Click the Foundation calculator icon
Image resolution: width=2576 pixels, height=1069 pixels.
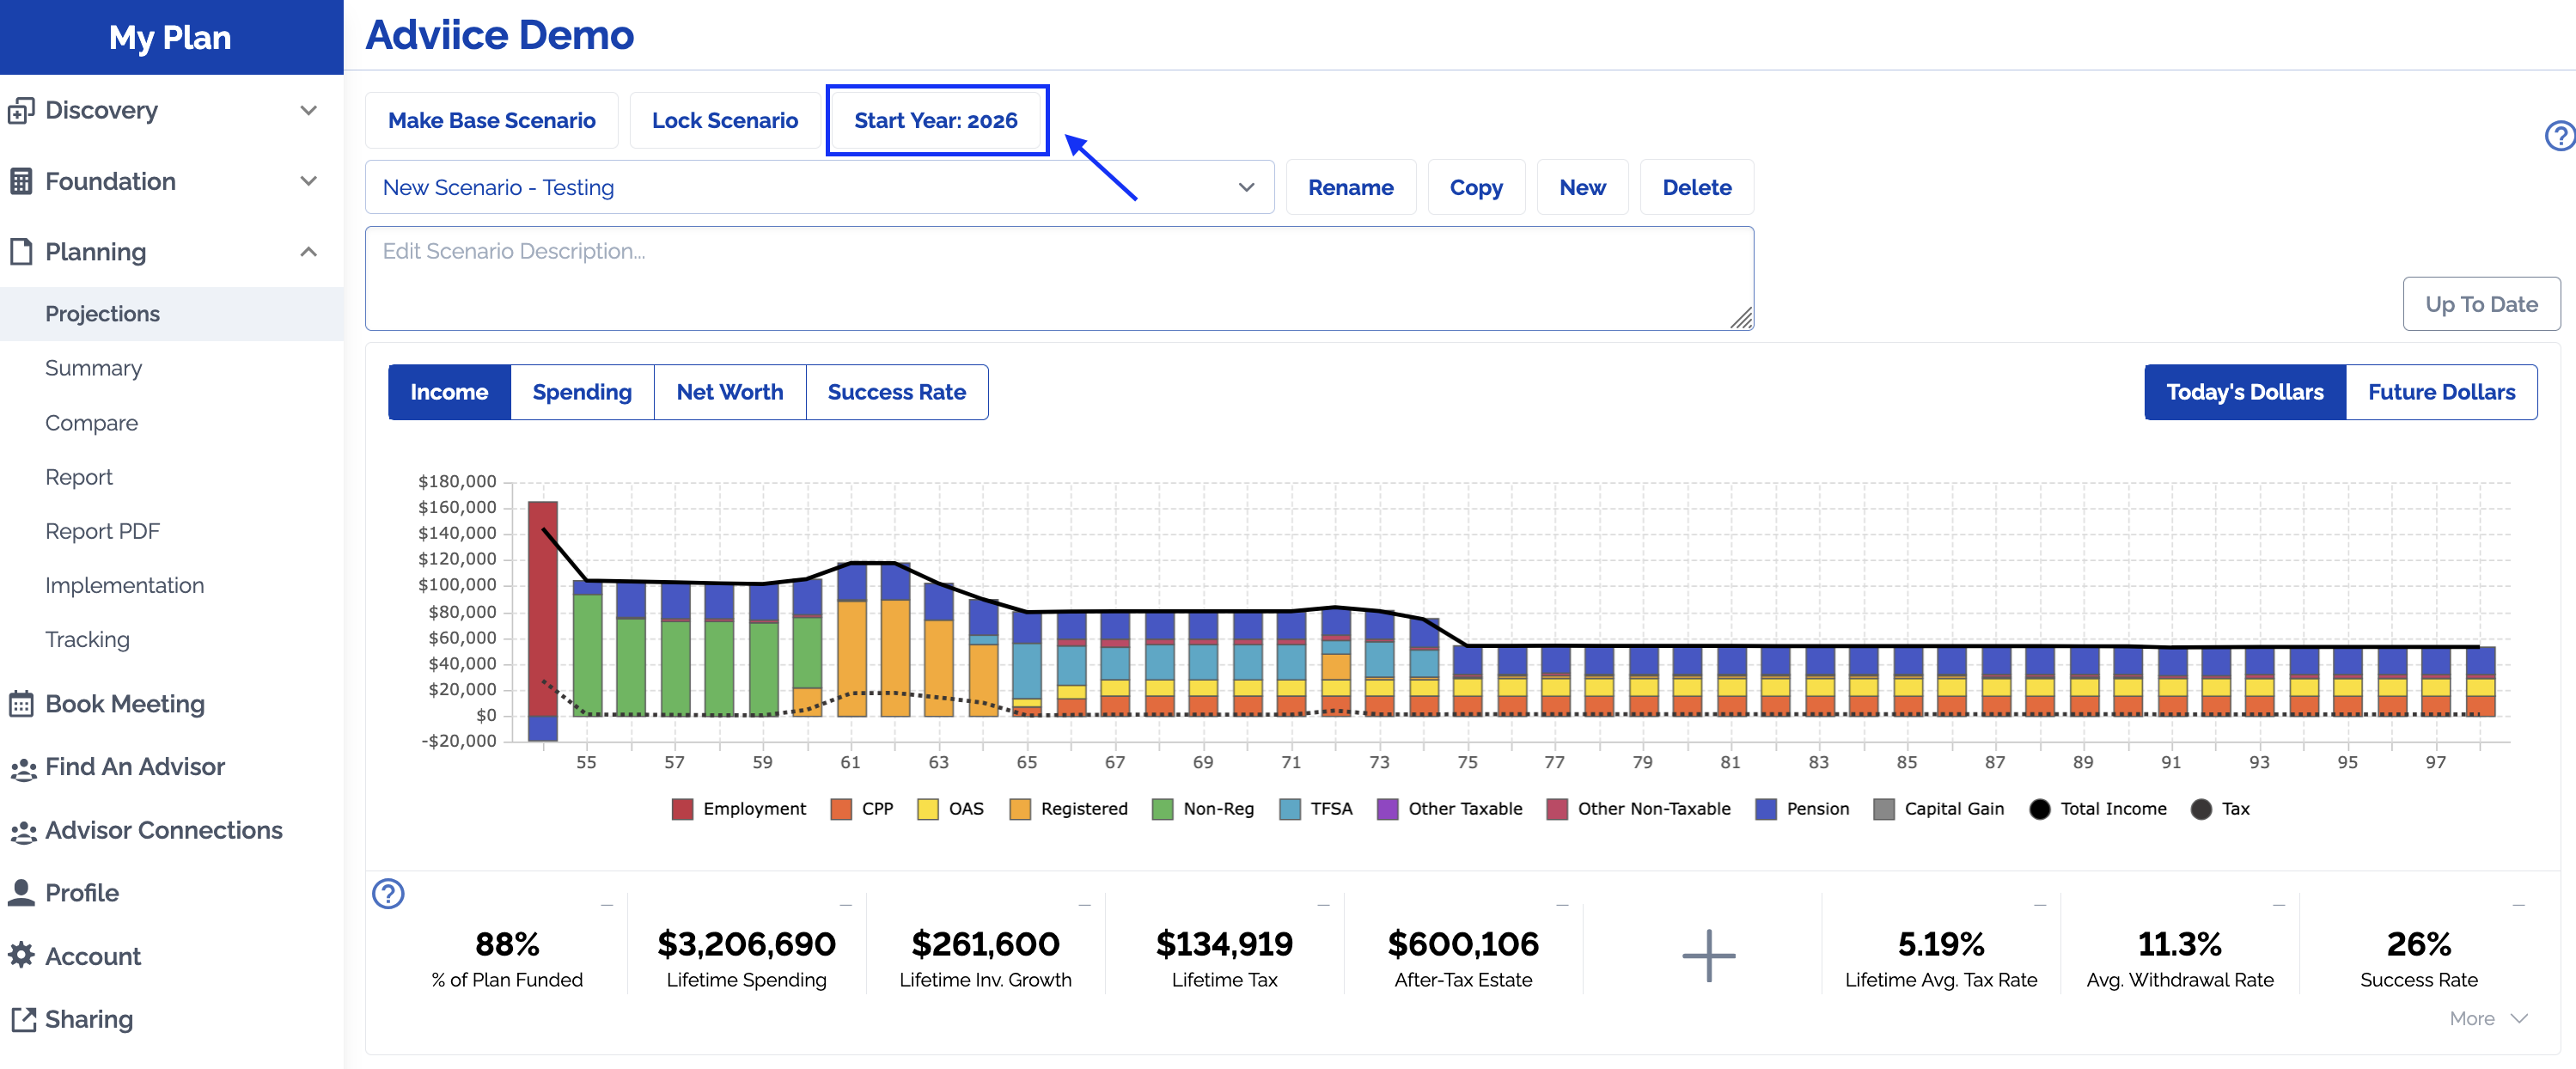(x=21, y=181)
